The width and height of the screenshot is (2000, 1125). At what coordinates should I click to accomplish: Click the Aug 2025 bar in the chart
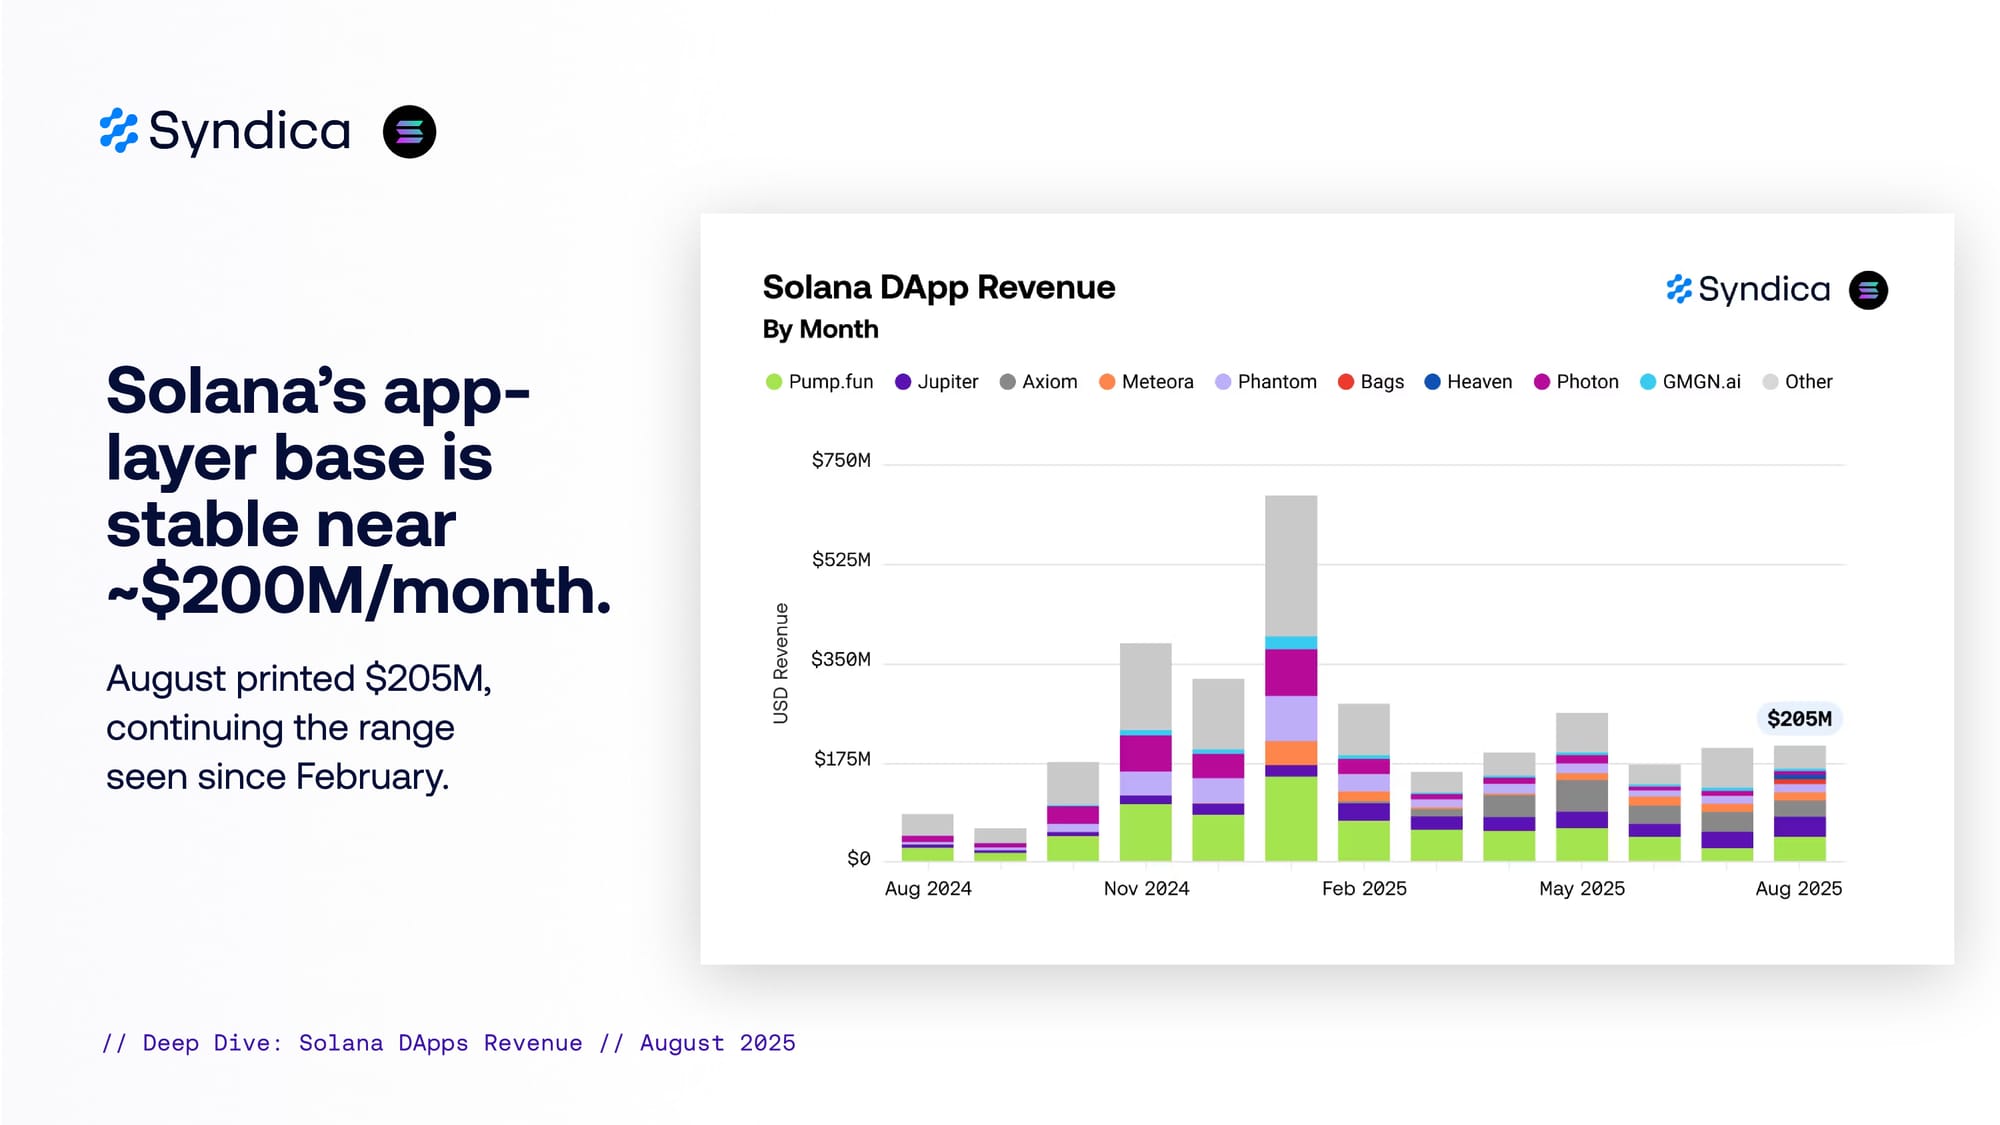pyautogui.click(x=1800, y=803)
